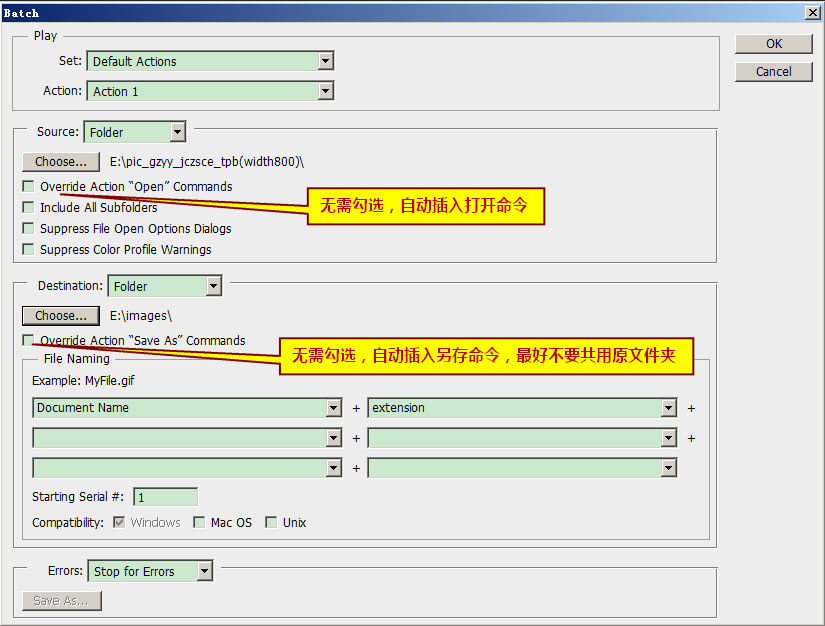Image resolution: width=825 pixels, height=626 pixels.
Task: Check the Unix compatibility box
Action: 271,523
